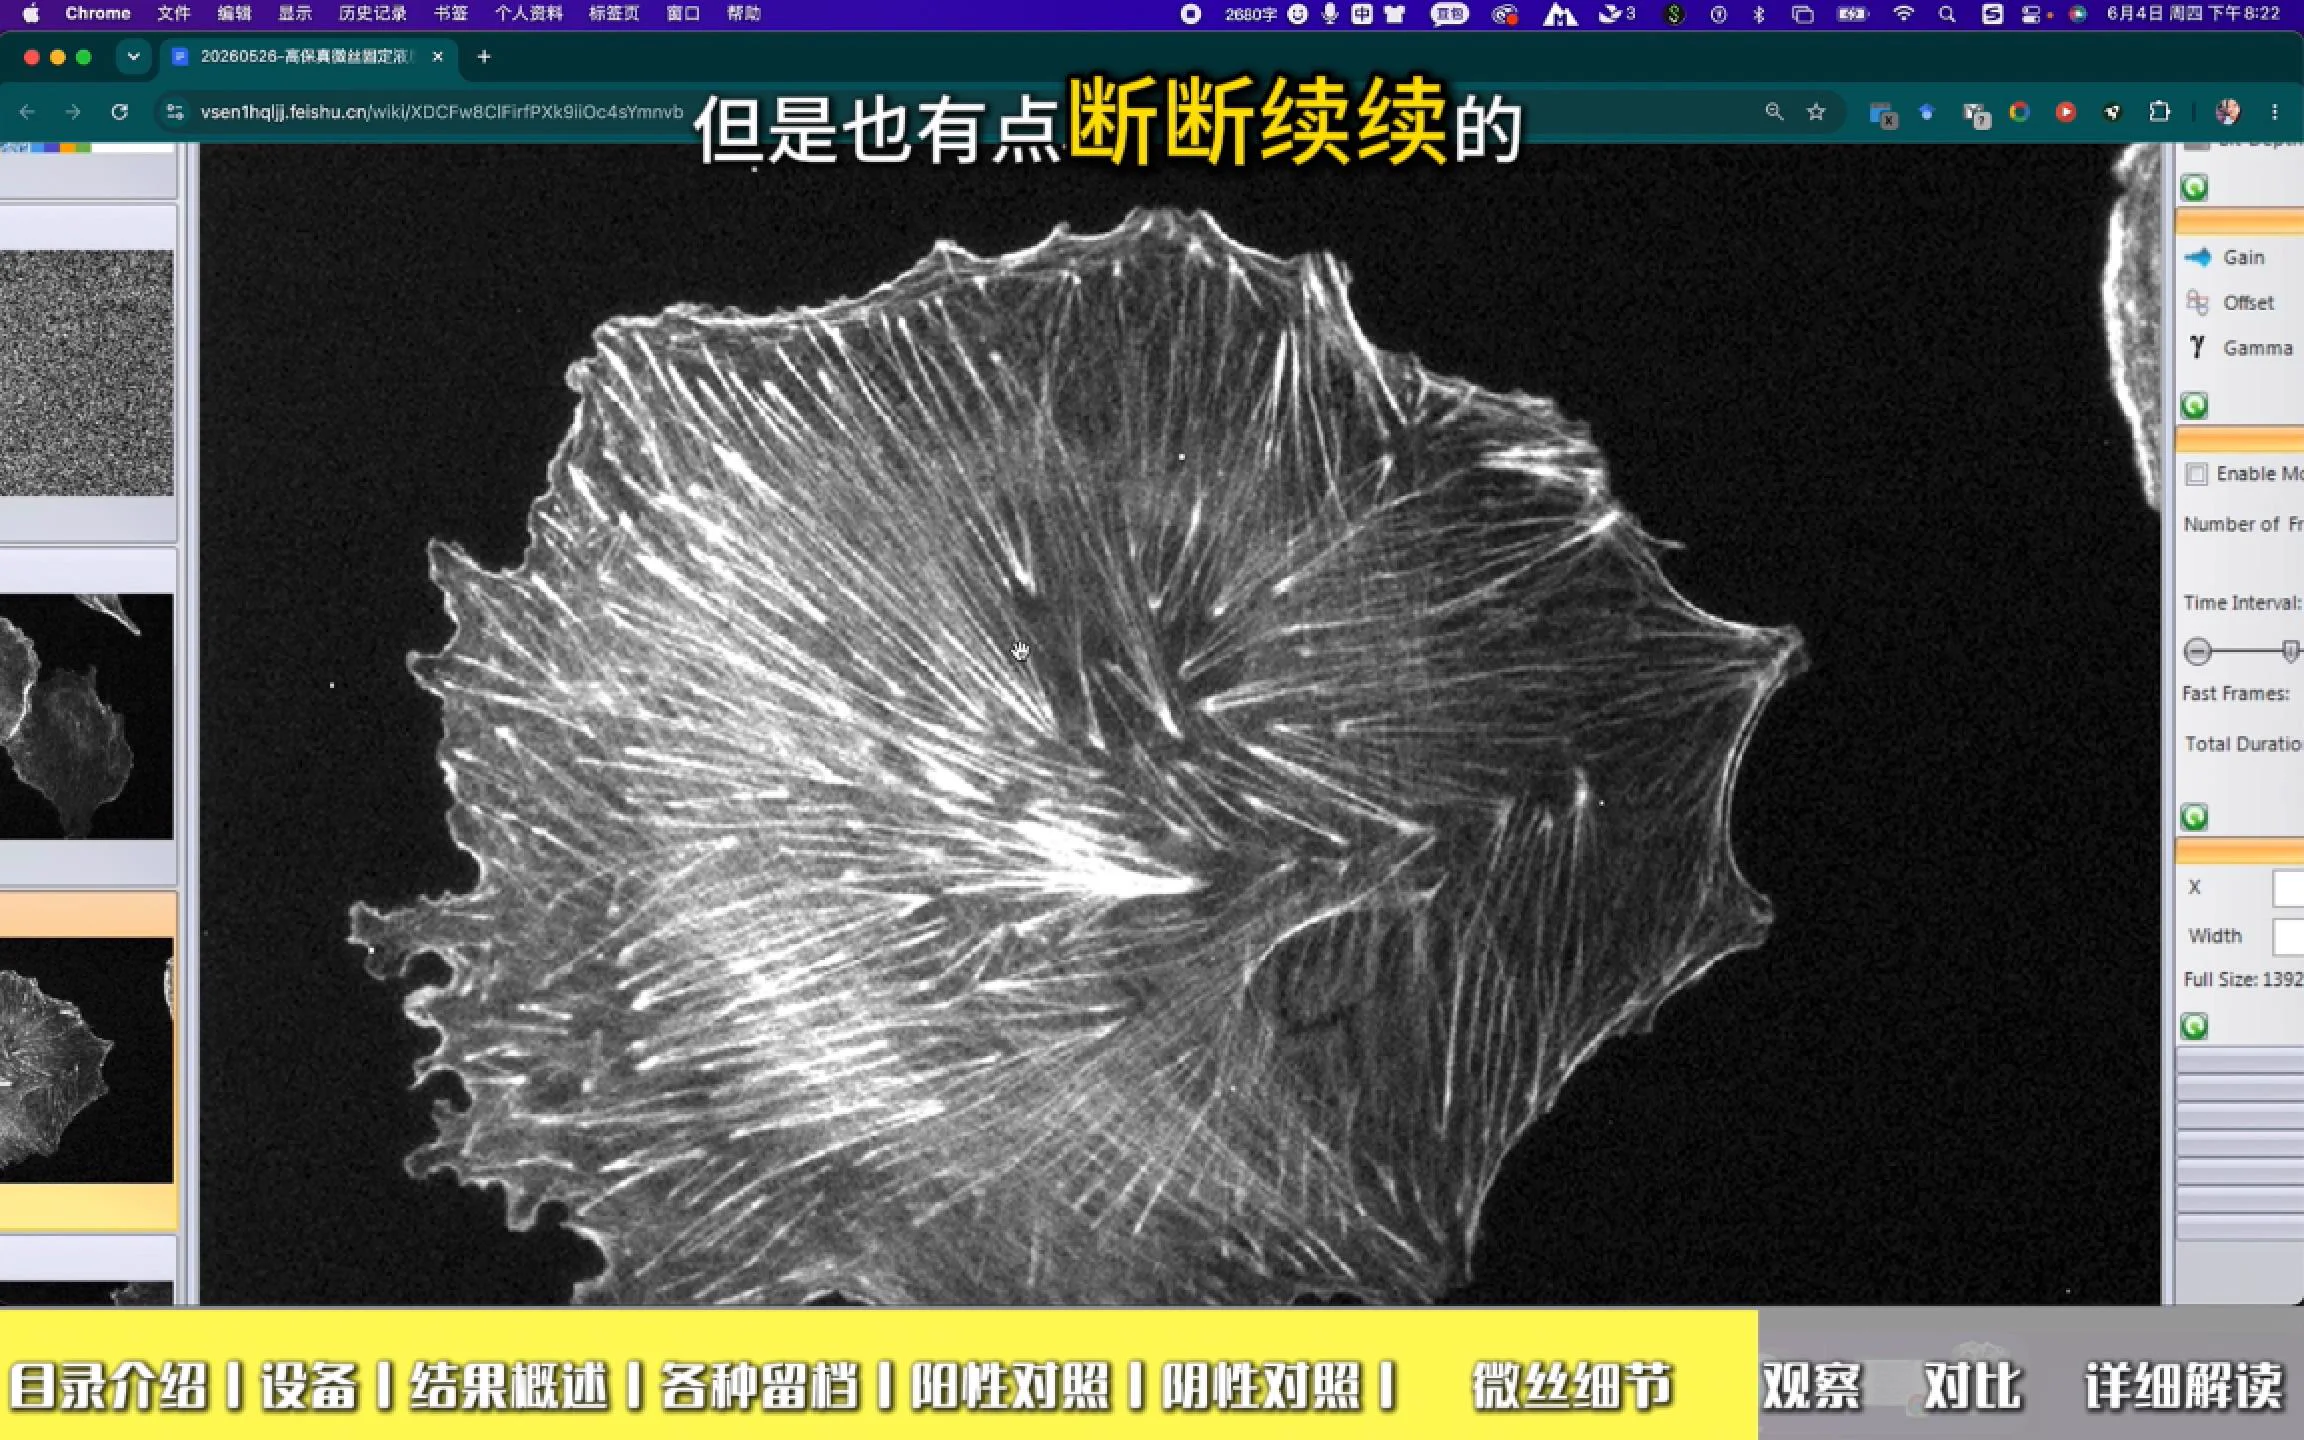Open the red play-button extension
The width and height of the screenshot is (2304, 1440).
(2065, 112)
